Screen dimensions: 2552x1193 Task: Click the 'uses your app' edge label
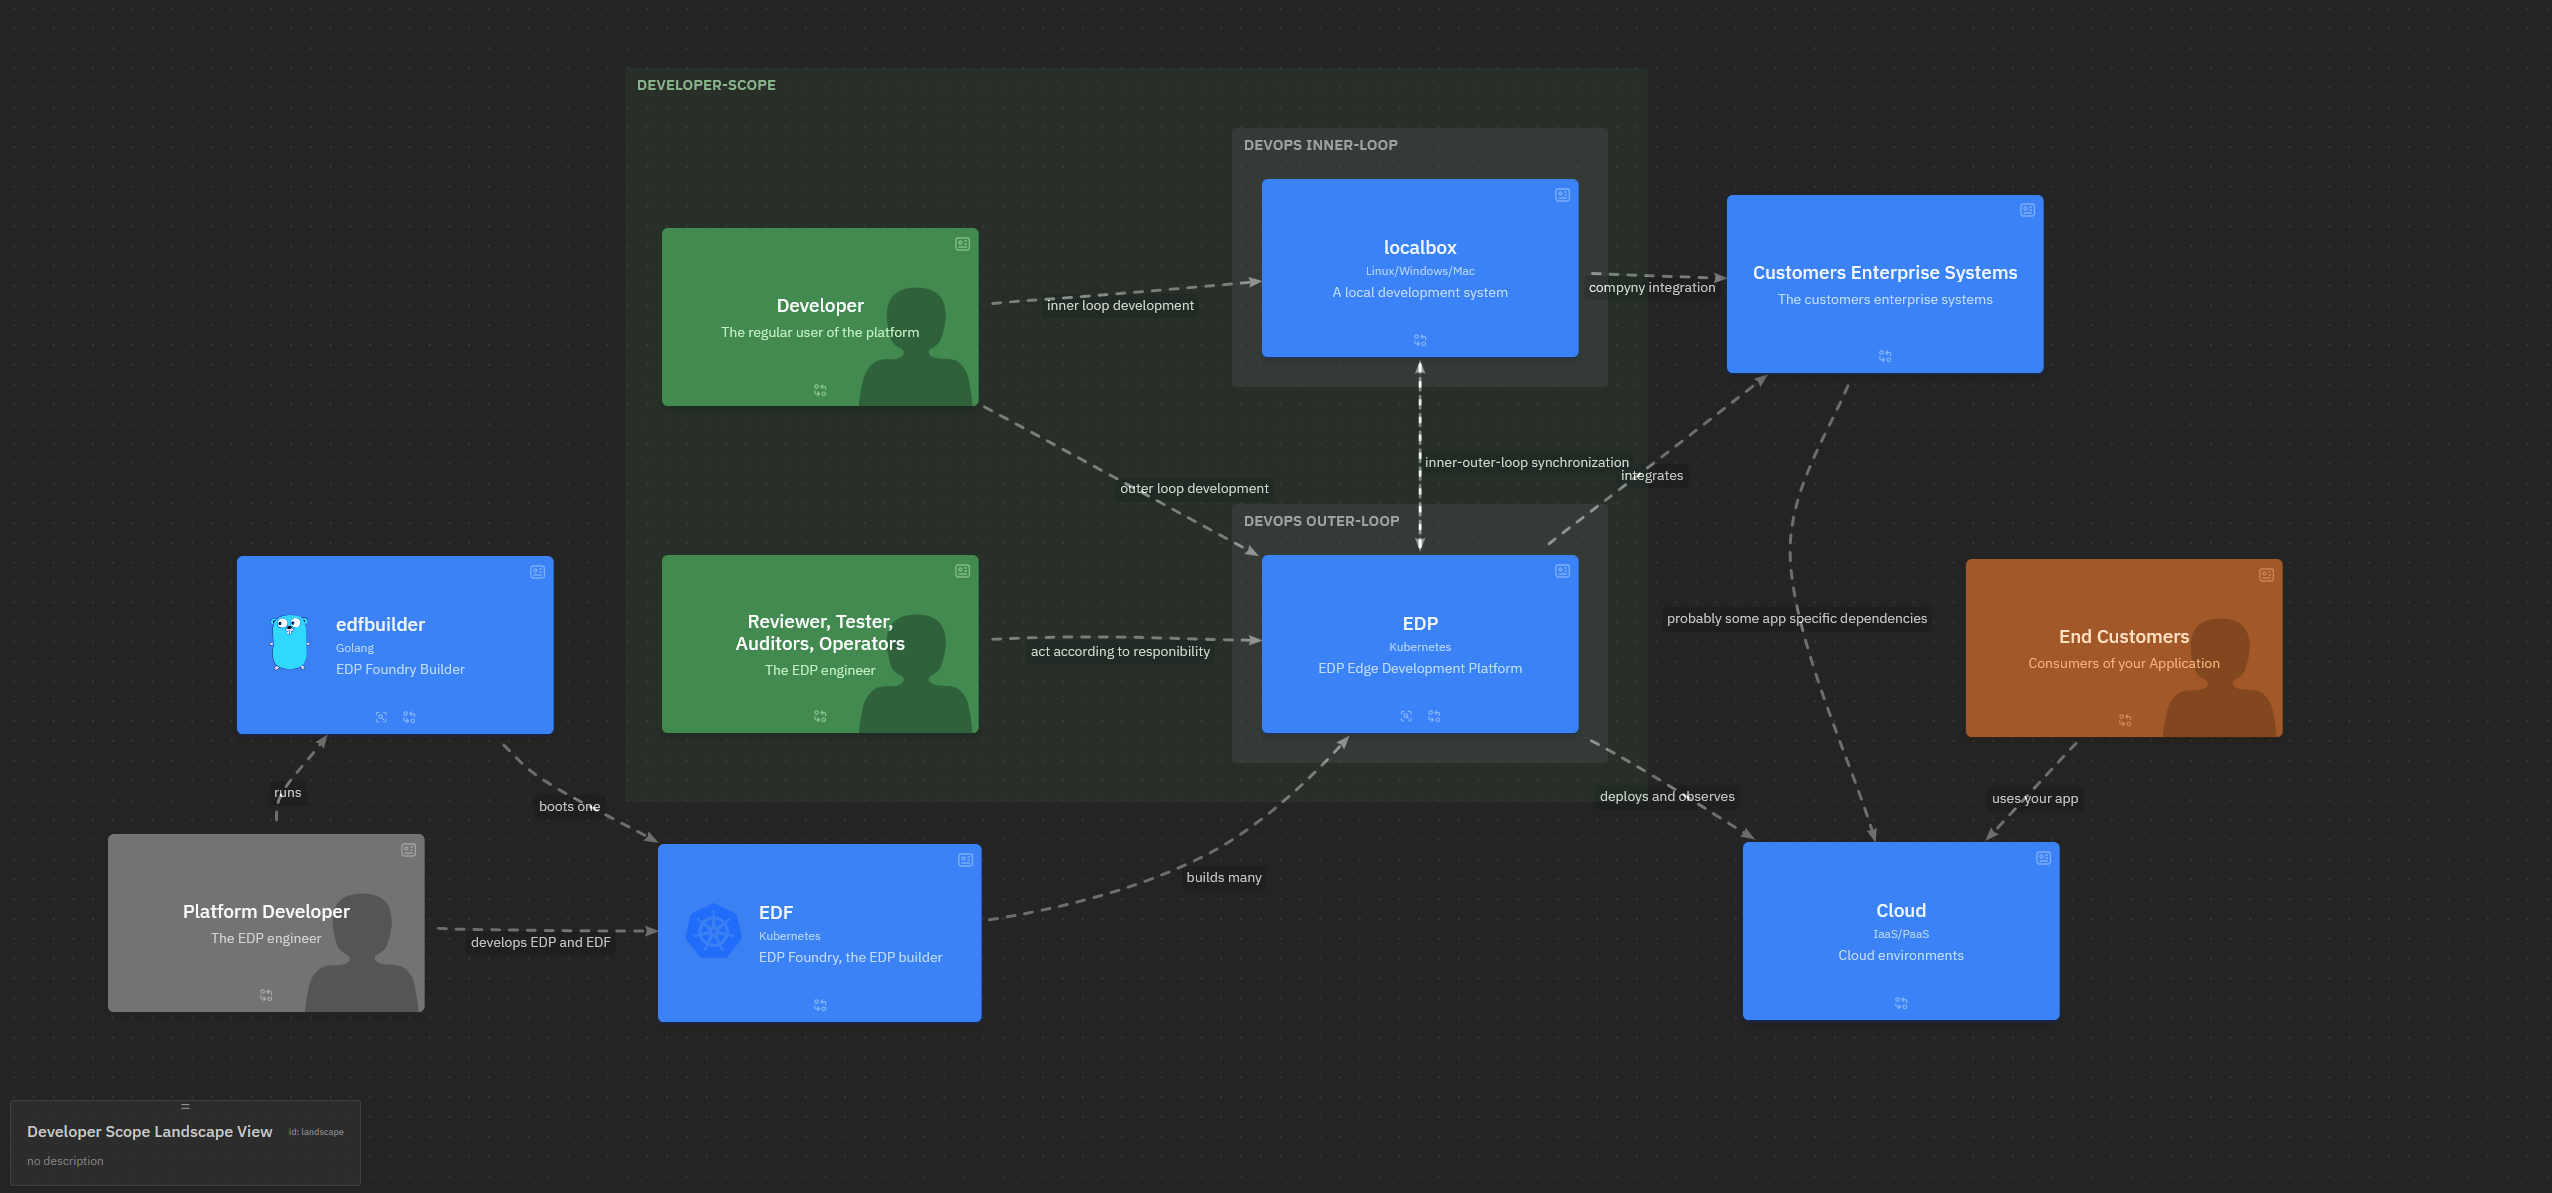[2035, 799]
